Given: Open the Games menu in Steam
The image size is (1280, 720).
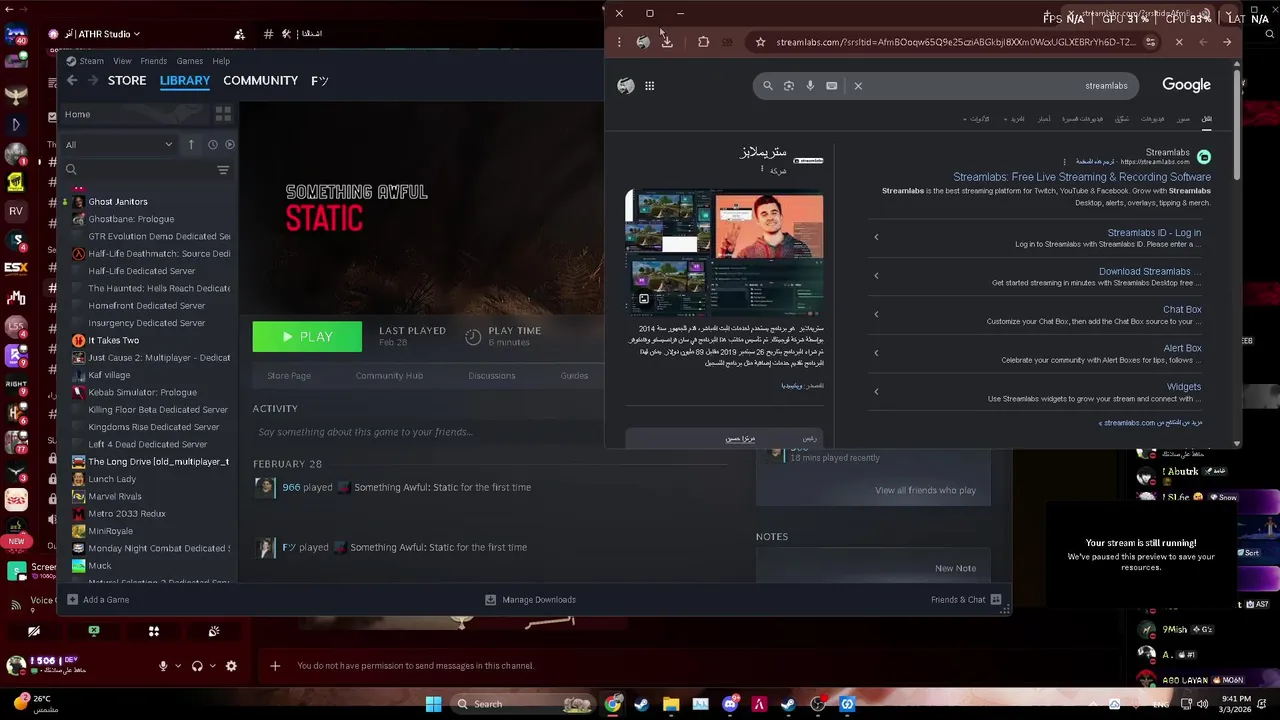Looking at the screenshot, I should click(190, 61).
